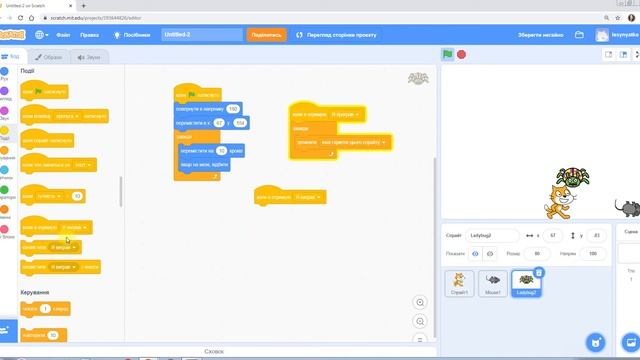Click the green flag to run project
Image resolution: width=640 pixels, height=360 pixels.
(447, 54)
